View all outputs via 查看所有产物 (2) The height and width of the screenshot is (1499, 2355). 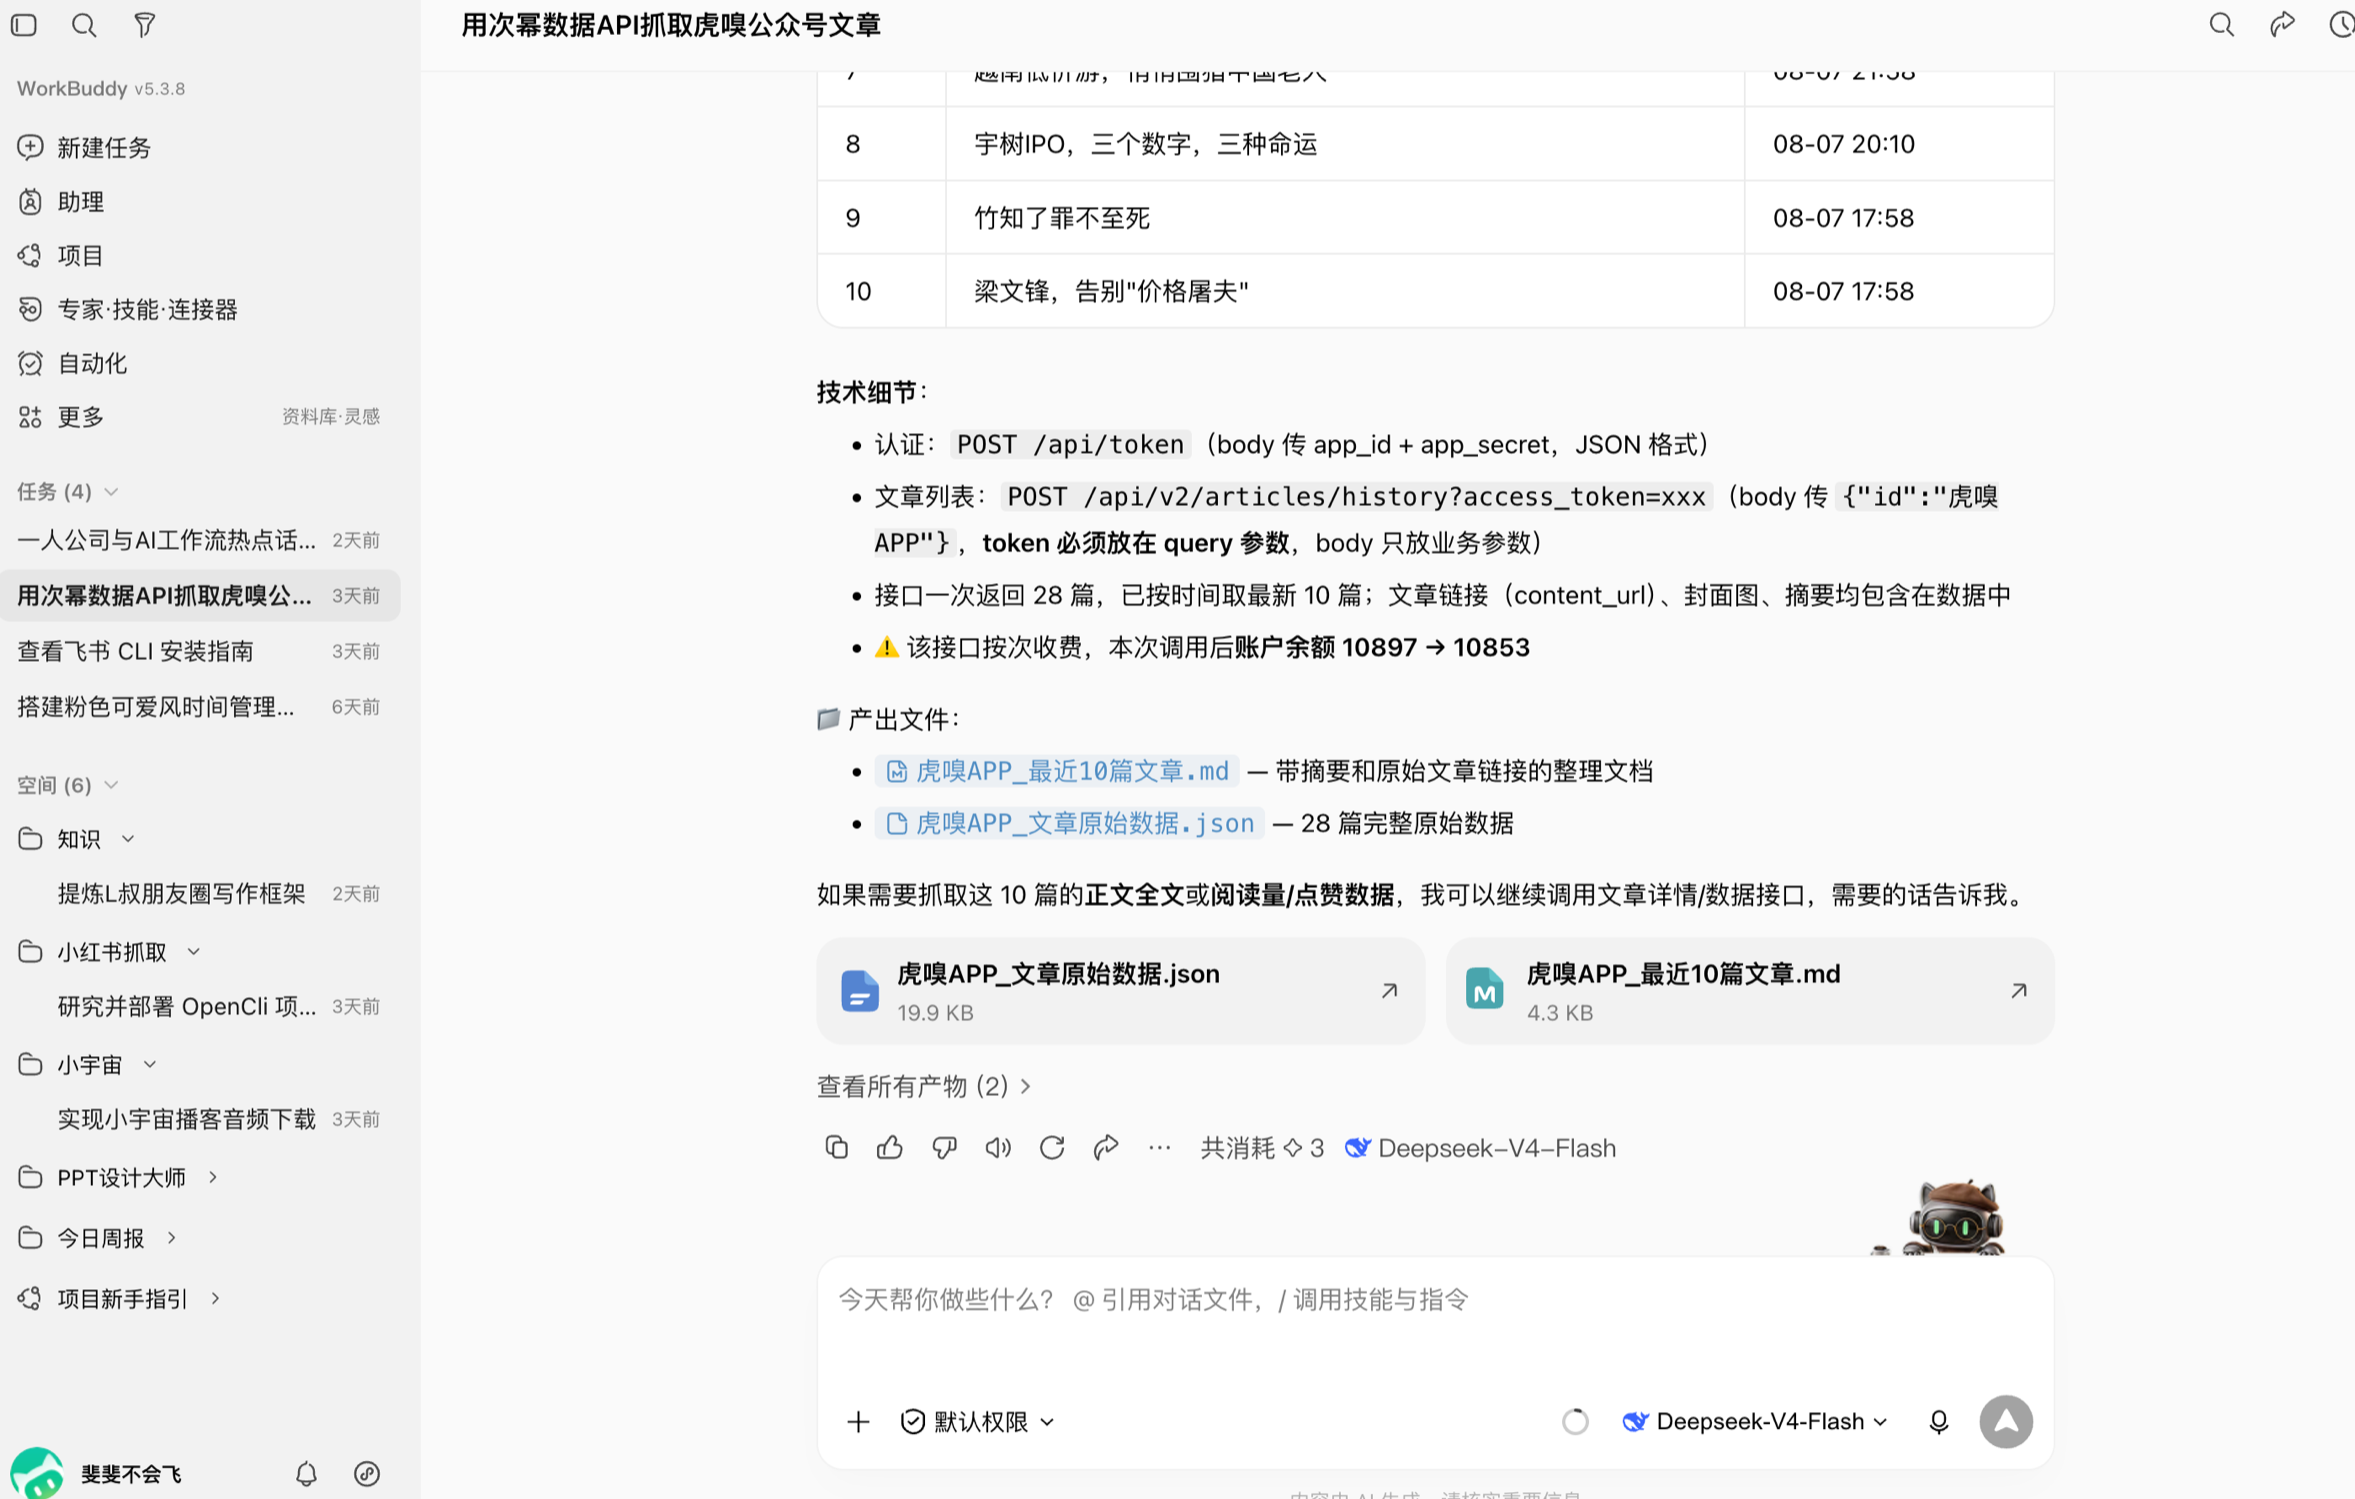point(924,1087)
